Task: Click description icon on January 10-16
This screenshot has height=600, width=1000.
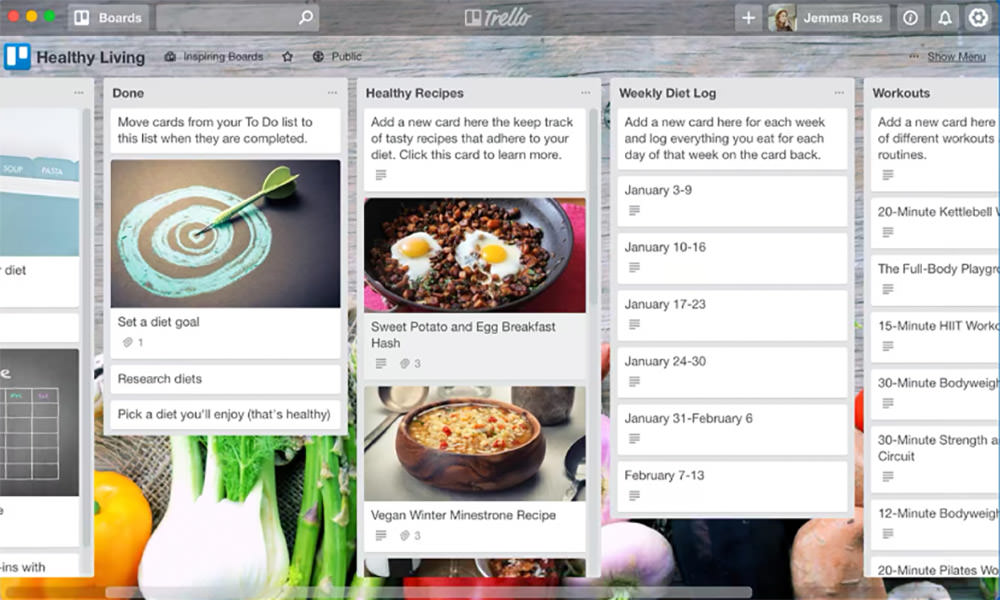Action: [x=634, y=267]
